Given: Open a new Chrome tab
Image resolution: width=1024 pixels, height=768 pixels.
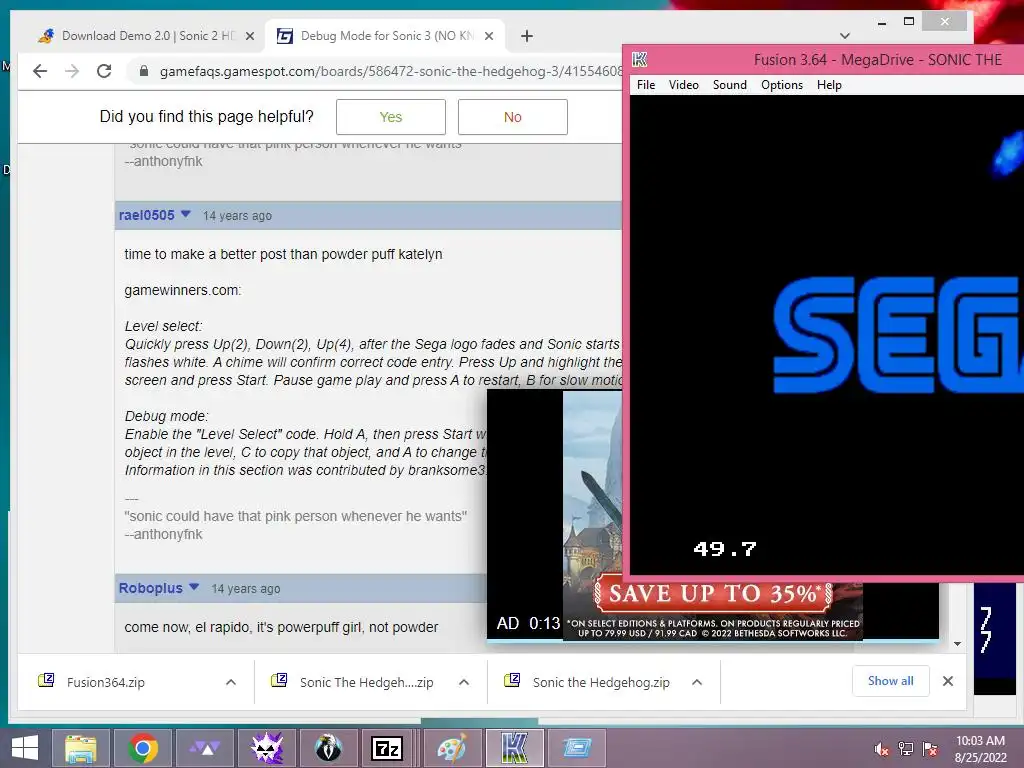Looking at the screenshot, I should (x=526, y=36).
